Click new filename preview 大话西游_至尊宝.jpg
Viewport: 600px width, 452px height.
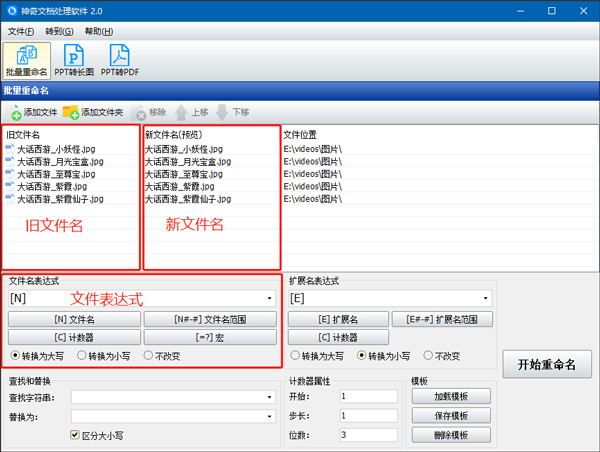click(x=184, y=174)
